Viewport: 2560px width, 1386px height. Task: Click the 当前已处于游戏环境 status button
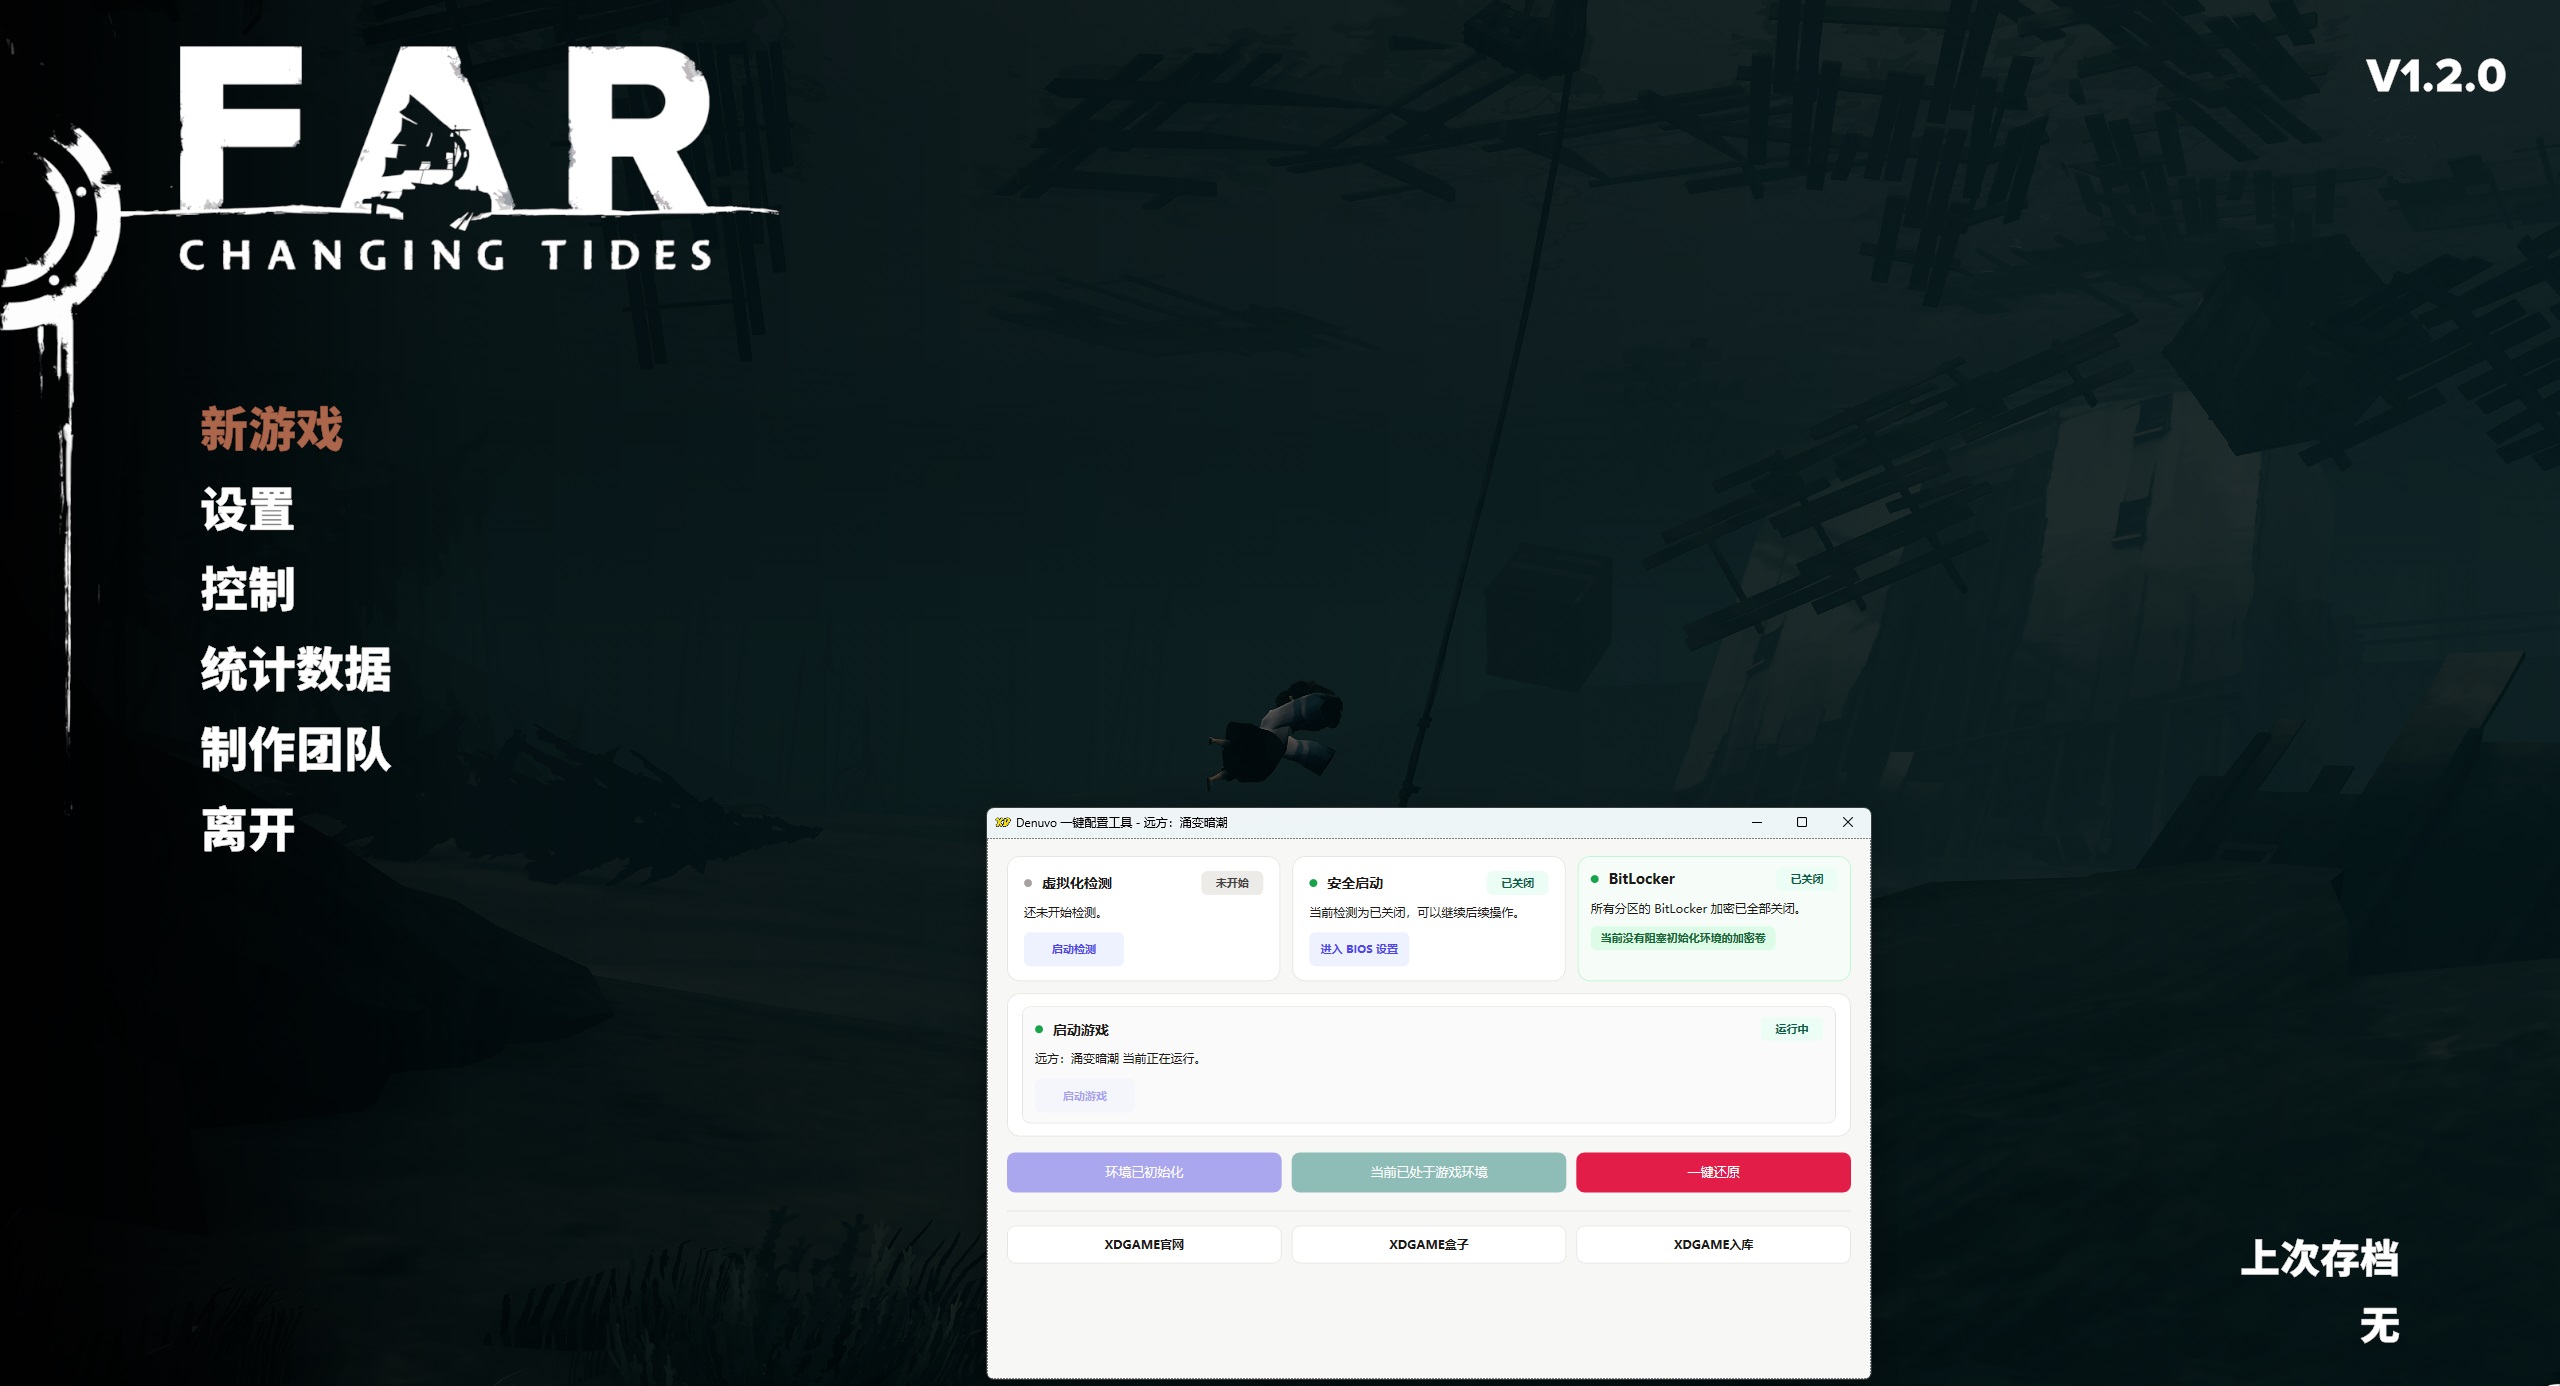point(1428,1172)
